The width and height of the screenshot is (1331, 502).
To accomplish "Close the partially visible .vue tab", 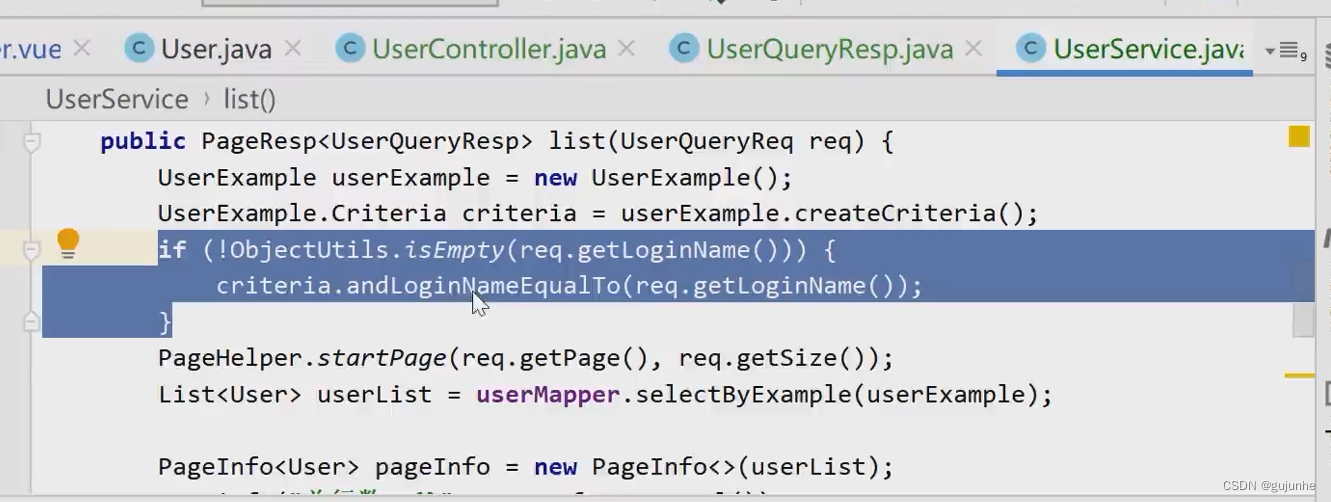I will pos(82,48).
